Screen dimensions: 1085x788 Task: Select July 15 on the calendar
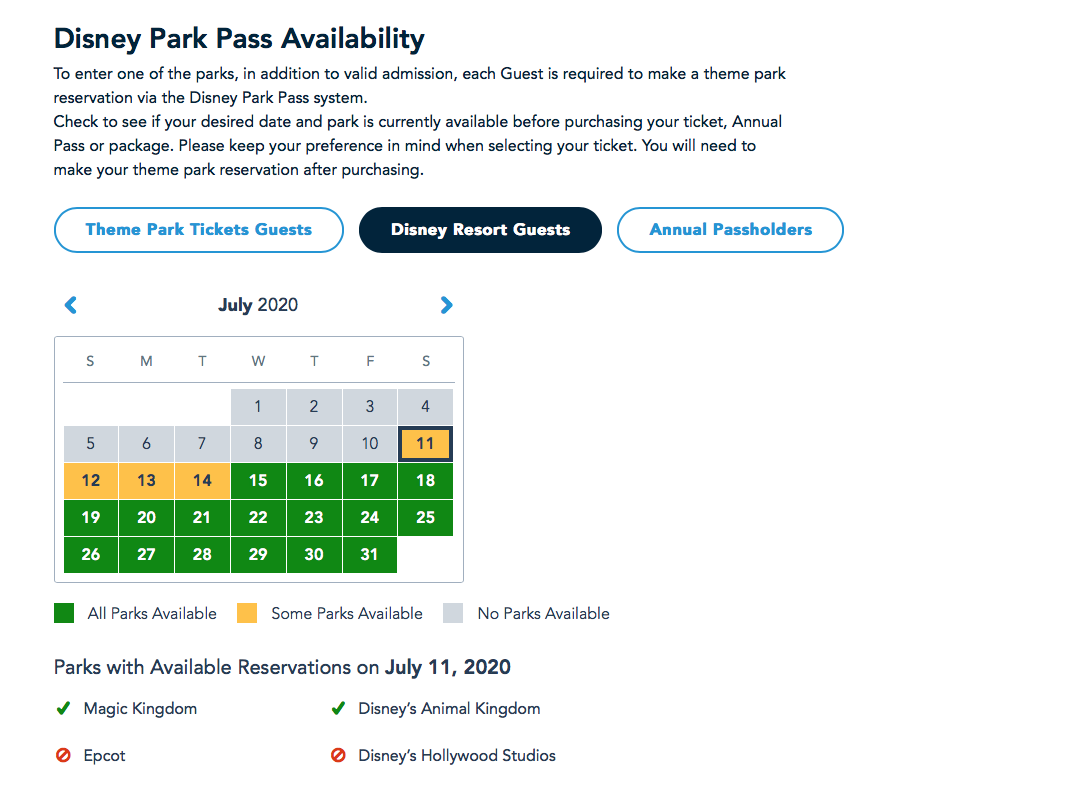coord(258,480)
